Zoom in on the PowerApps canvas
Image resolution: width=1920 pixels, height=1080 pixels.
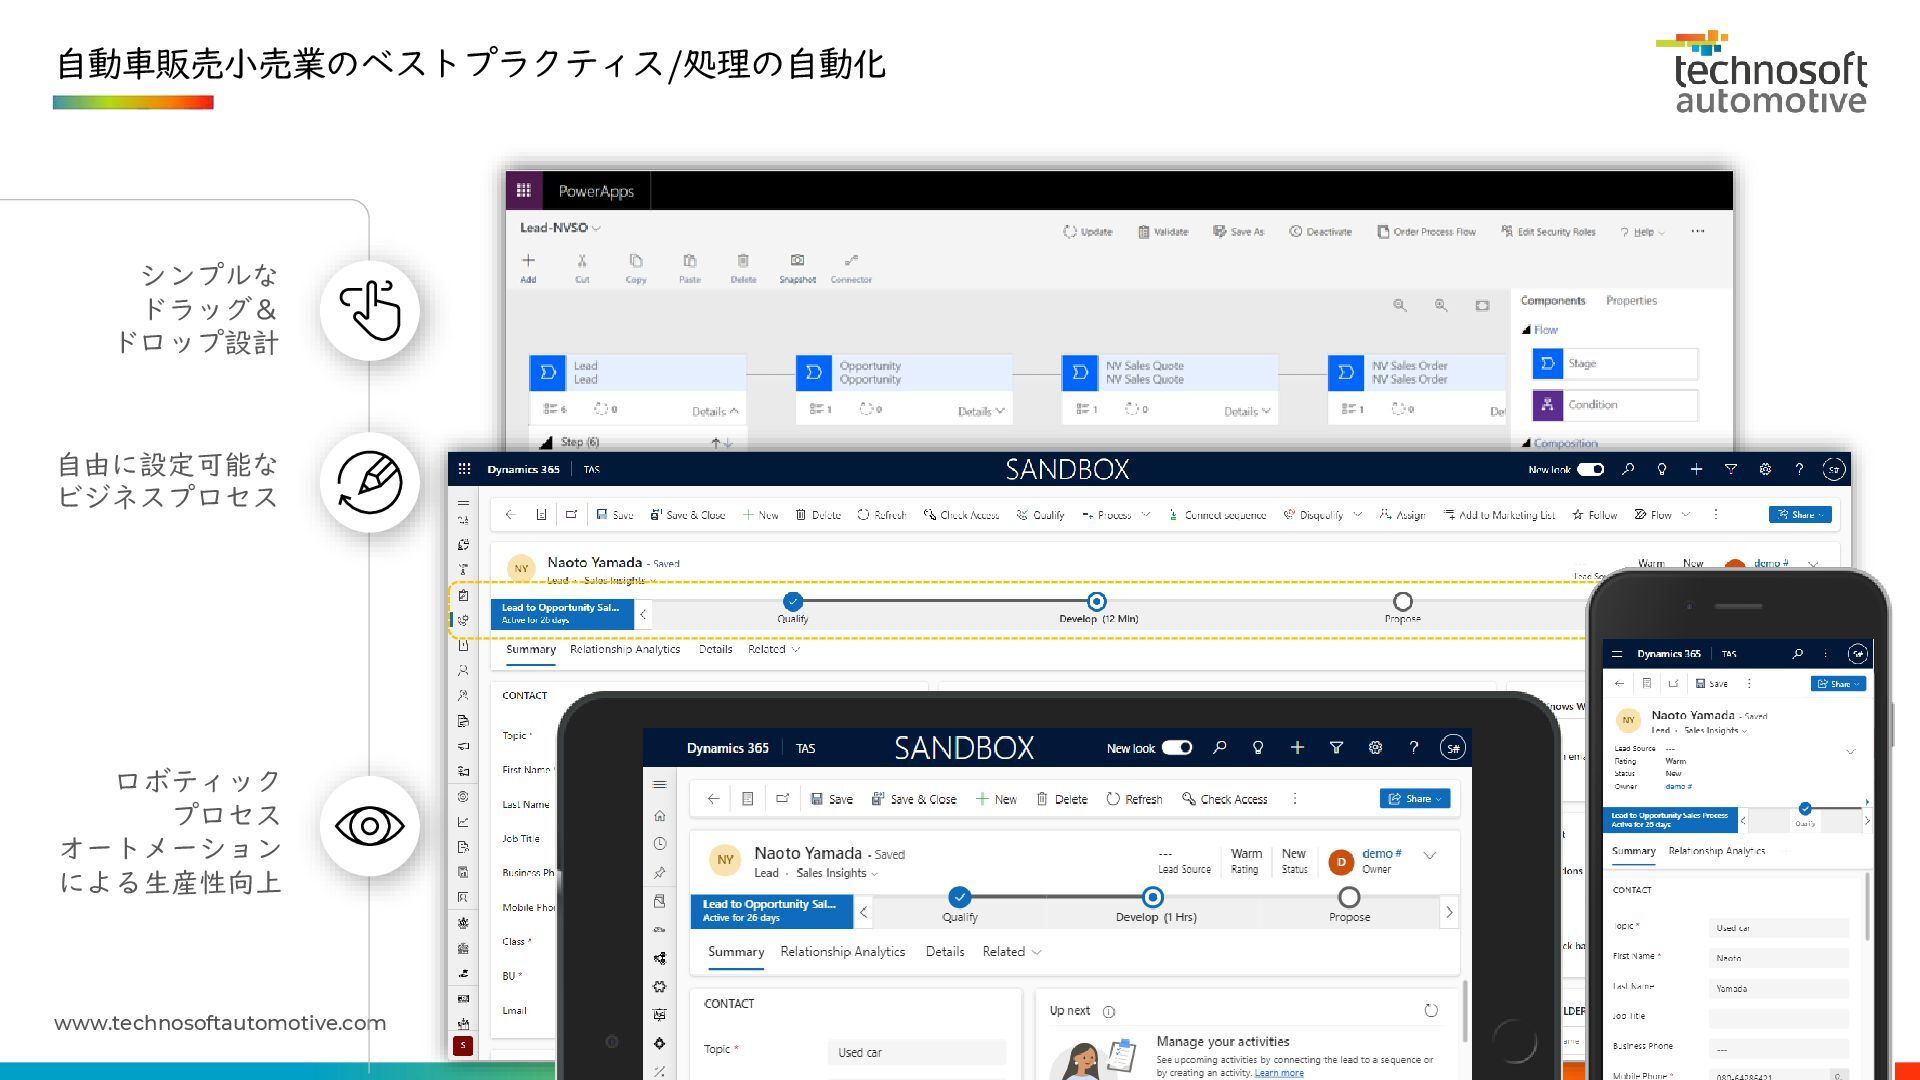(1441, 305)
